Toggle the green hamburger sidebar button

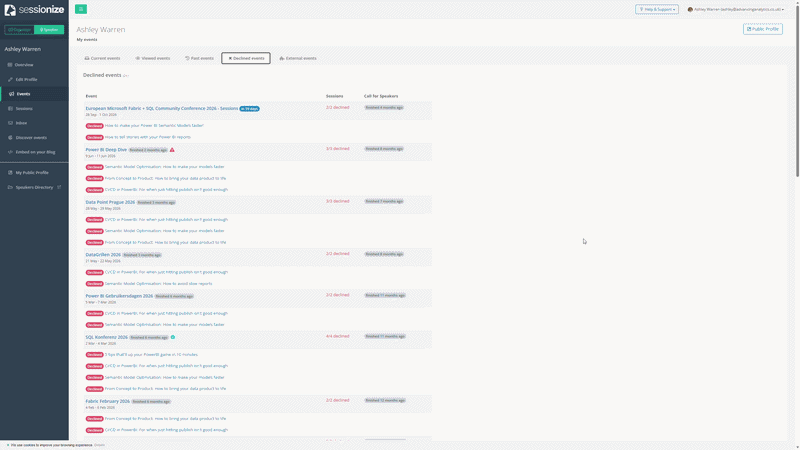[81, 9]
